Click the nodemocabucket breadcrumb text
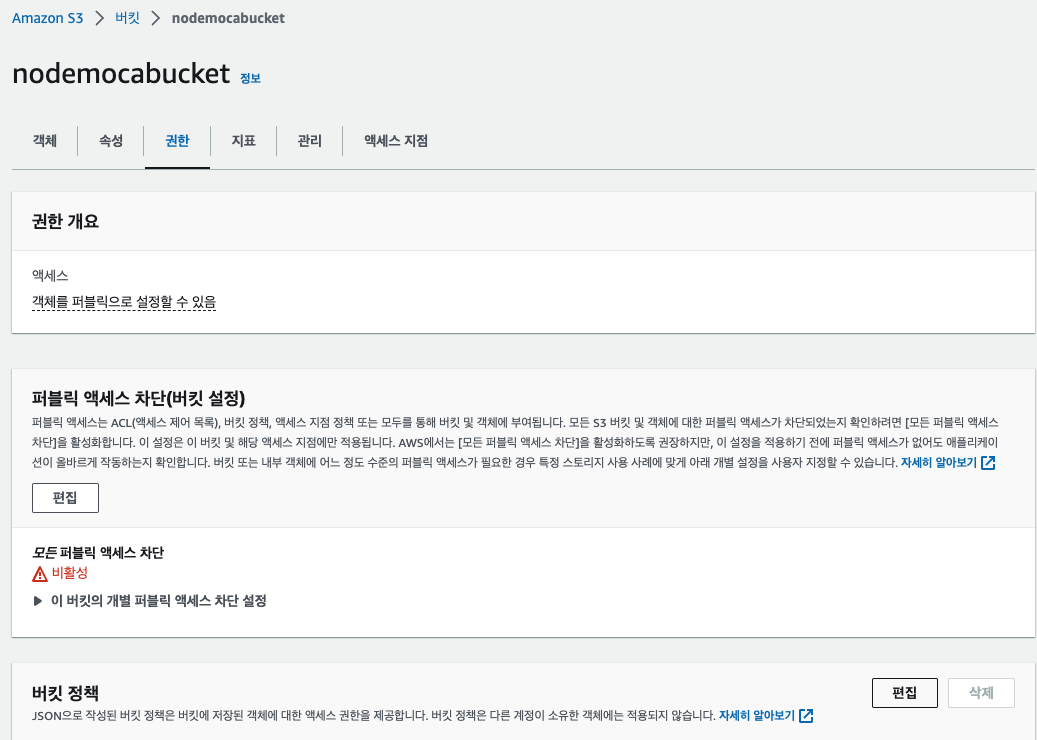The image size is (1037, 740). point(228,18)
